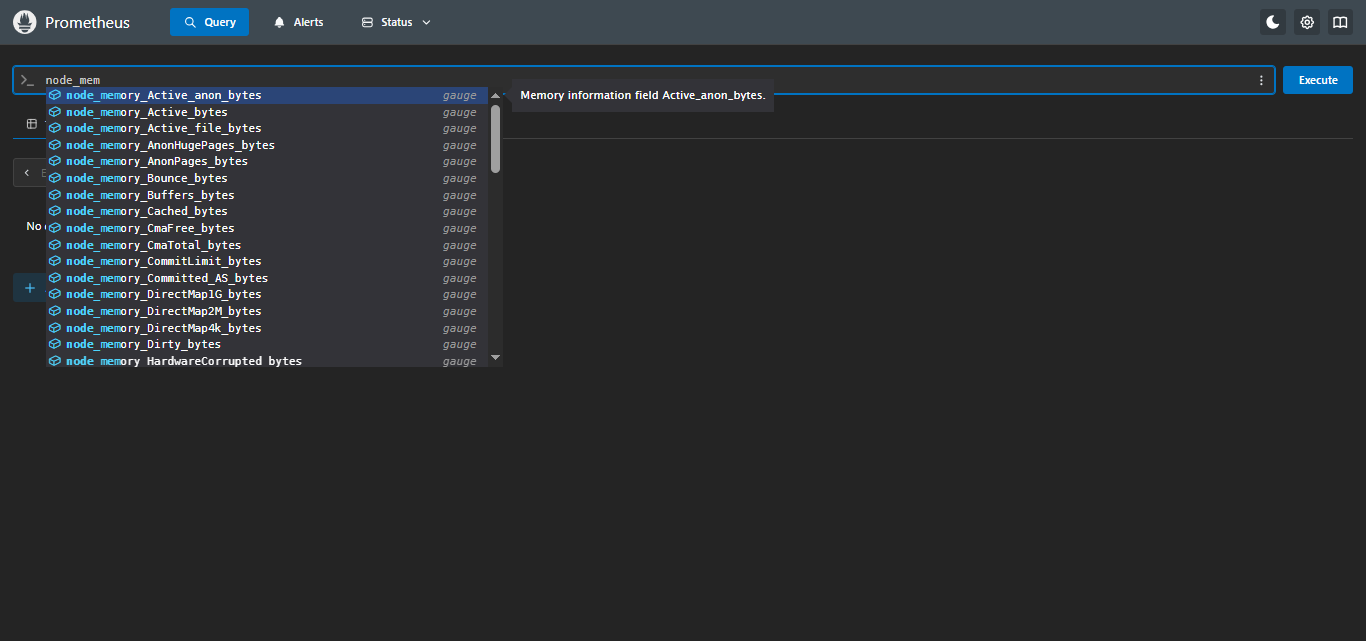This screenshot has width=1366, height=641.
Task: Pick node_memory_Dirty_bytes from the list
Action: coord(143,344)
